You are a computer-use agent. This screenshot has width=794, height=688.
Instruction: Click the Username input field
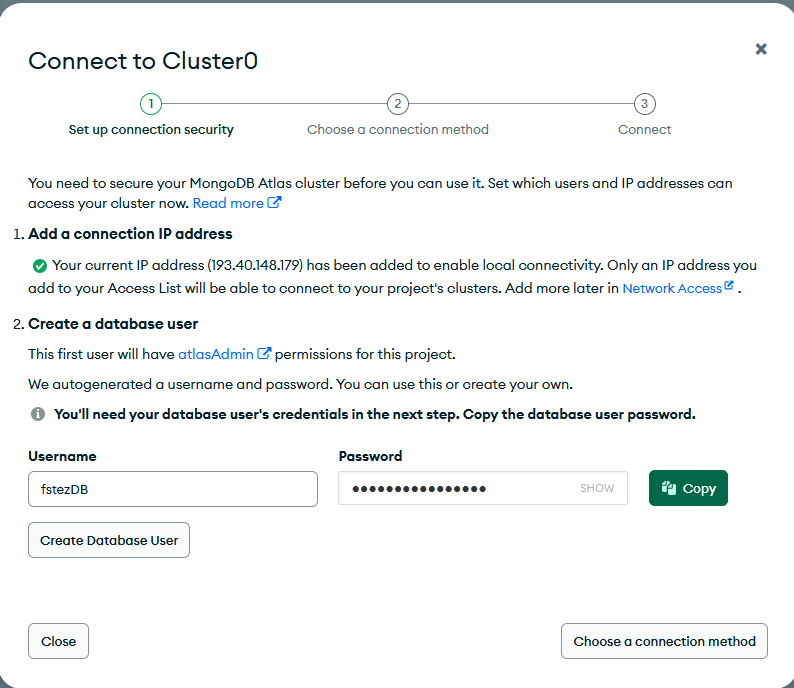173,489
